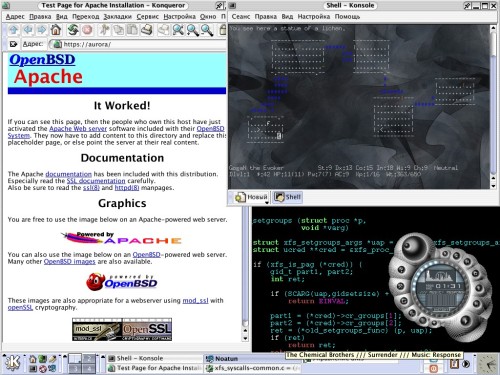Open Konqueror's Настройка menu
The width and height of the screenshot is (500, 375).
coord(179,17)
